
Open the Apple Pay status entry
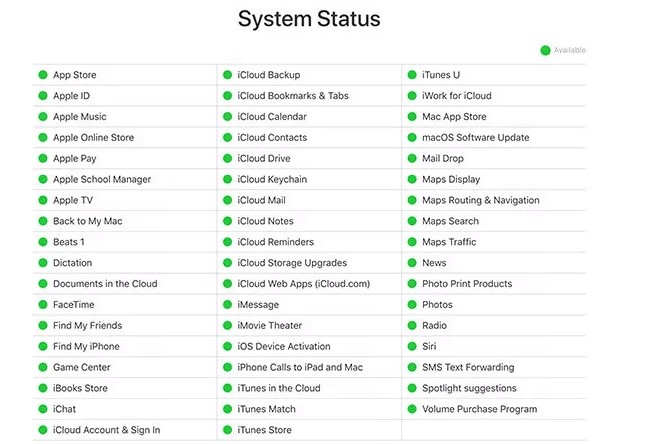point(74,159)
